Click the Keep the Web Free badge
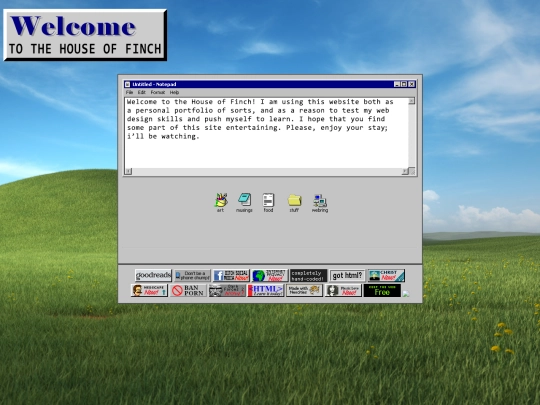 pyautogui.click(x=382, y=290)
